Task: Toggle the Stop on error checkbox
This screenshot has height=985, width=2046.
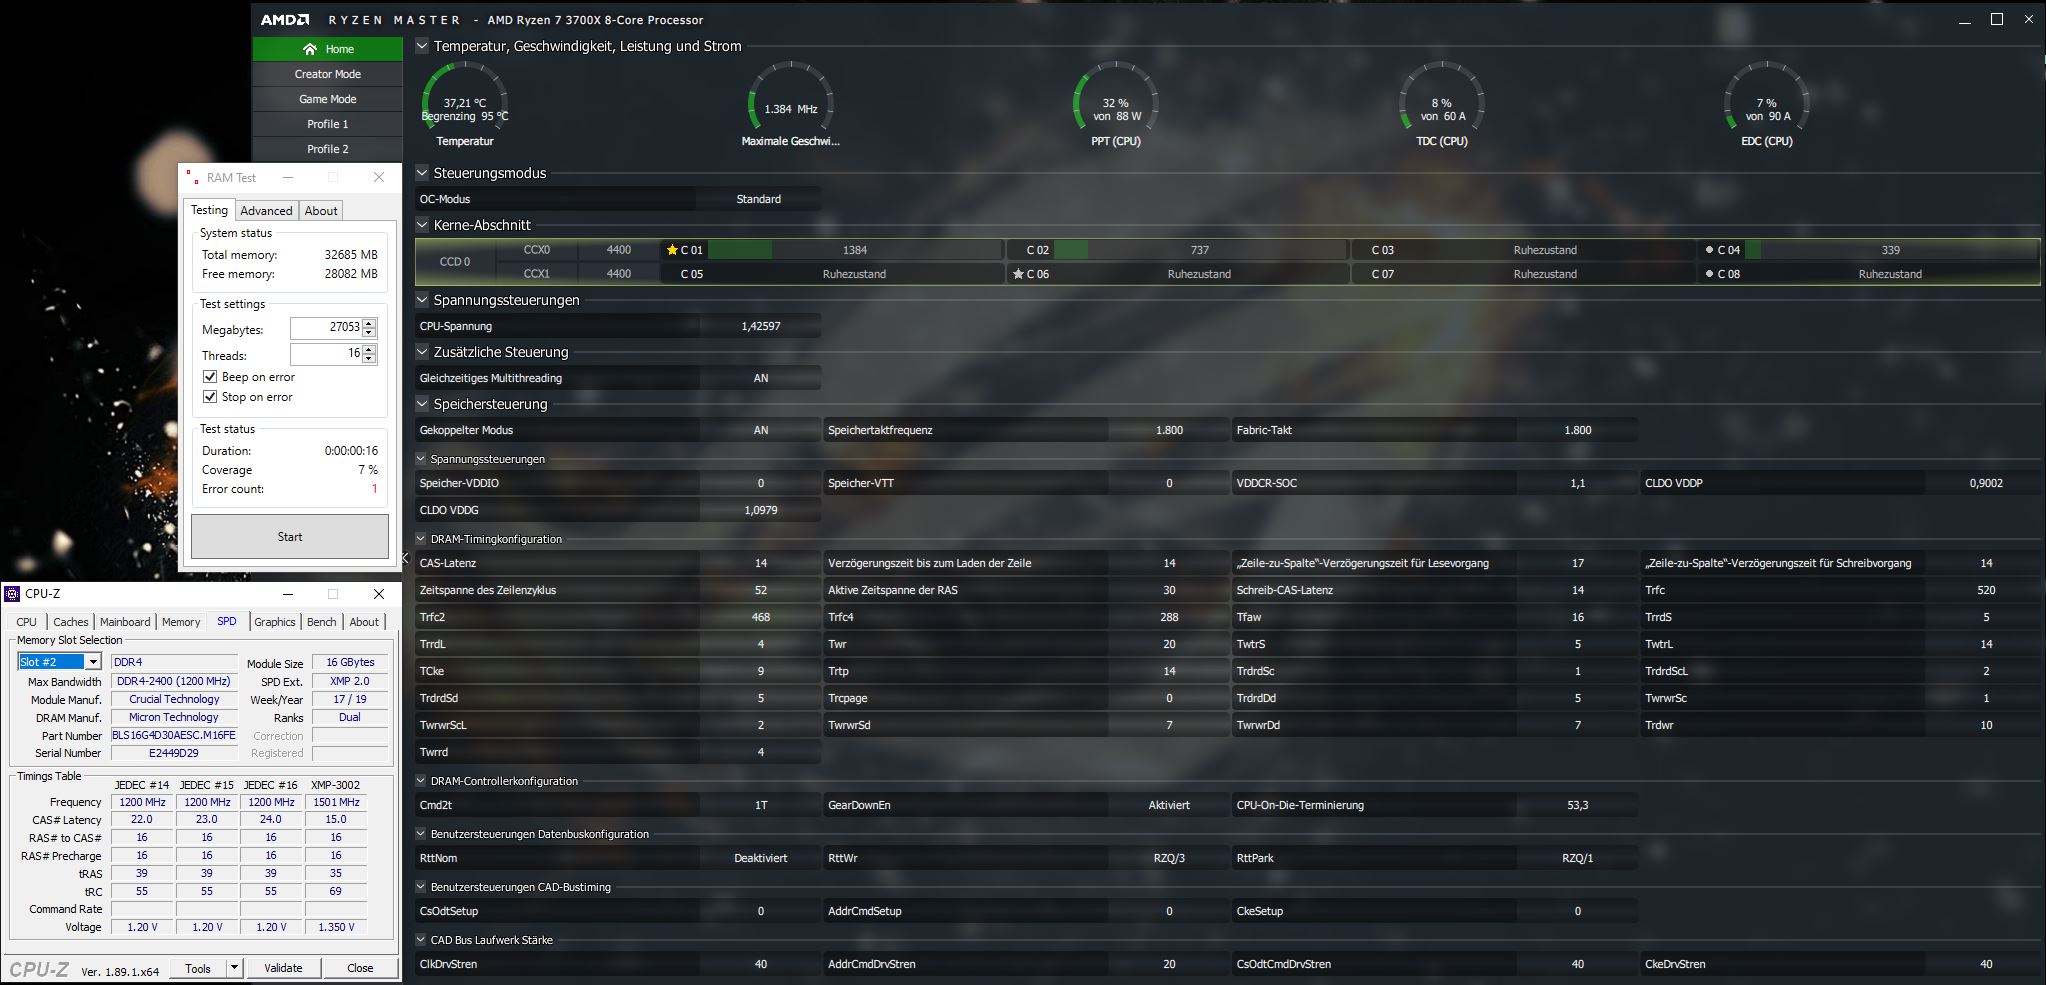Action: click(x=210, y=397)
